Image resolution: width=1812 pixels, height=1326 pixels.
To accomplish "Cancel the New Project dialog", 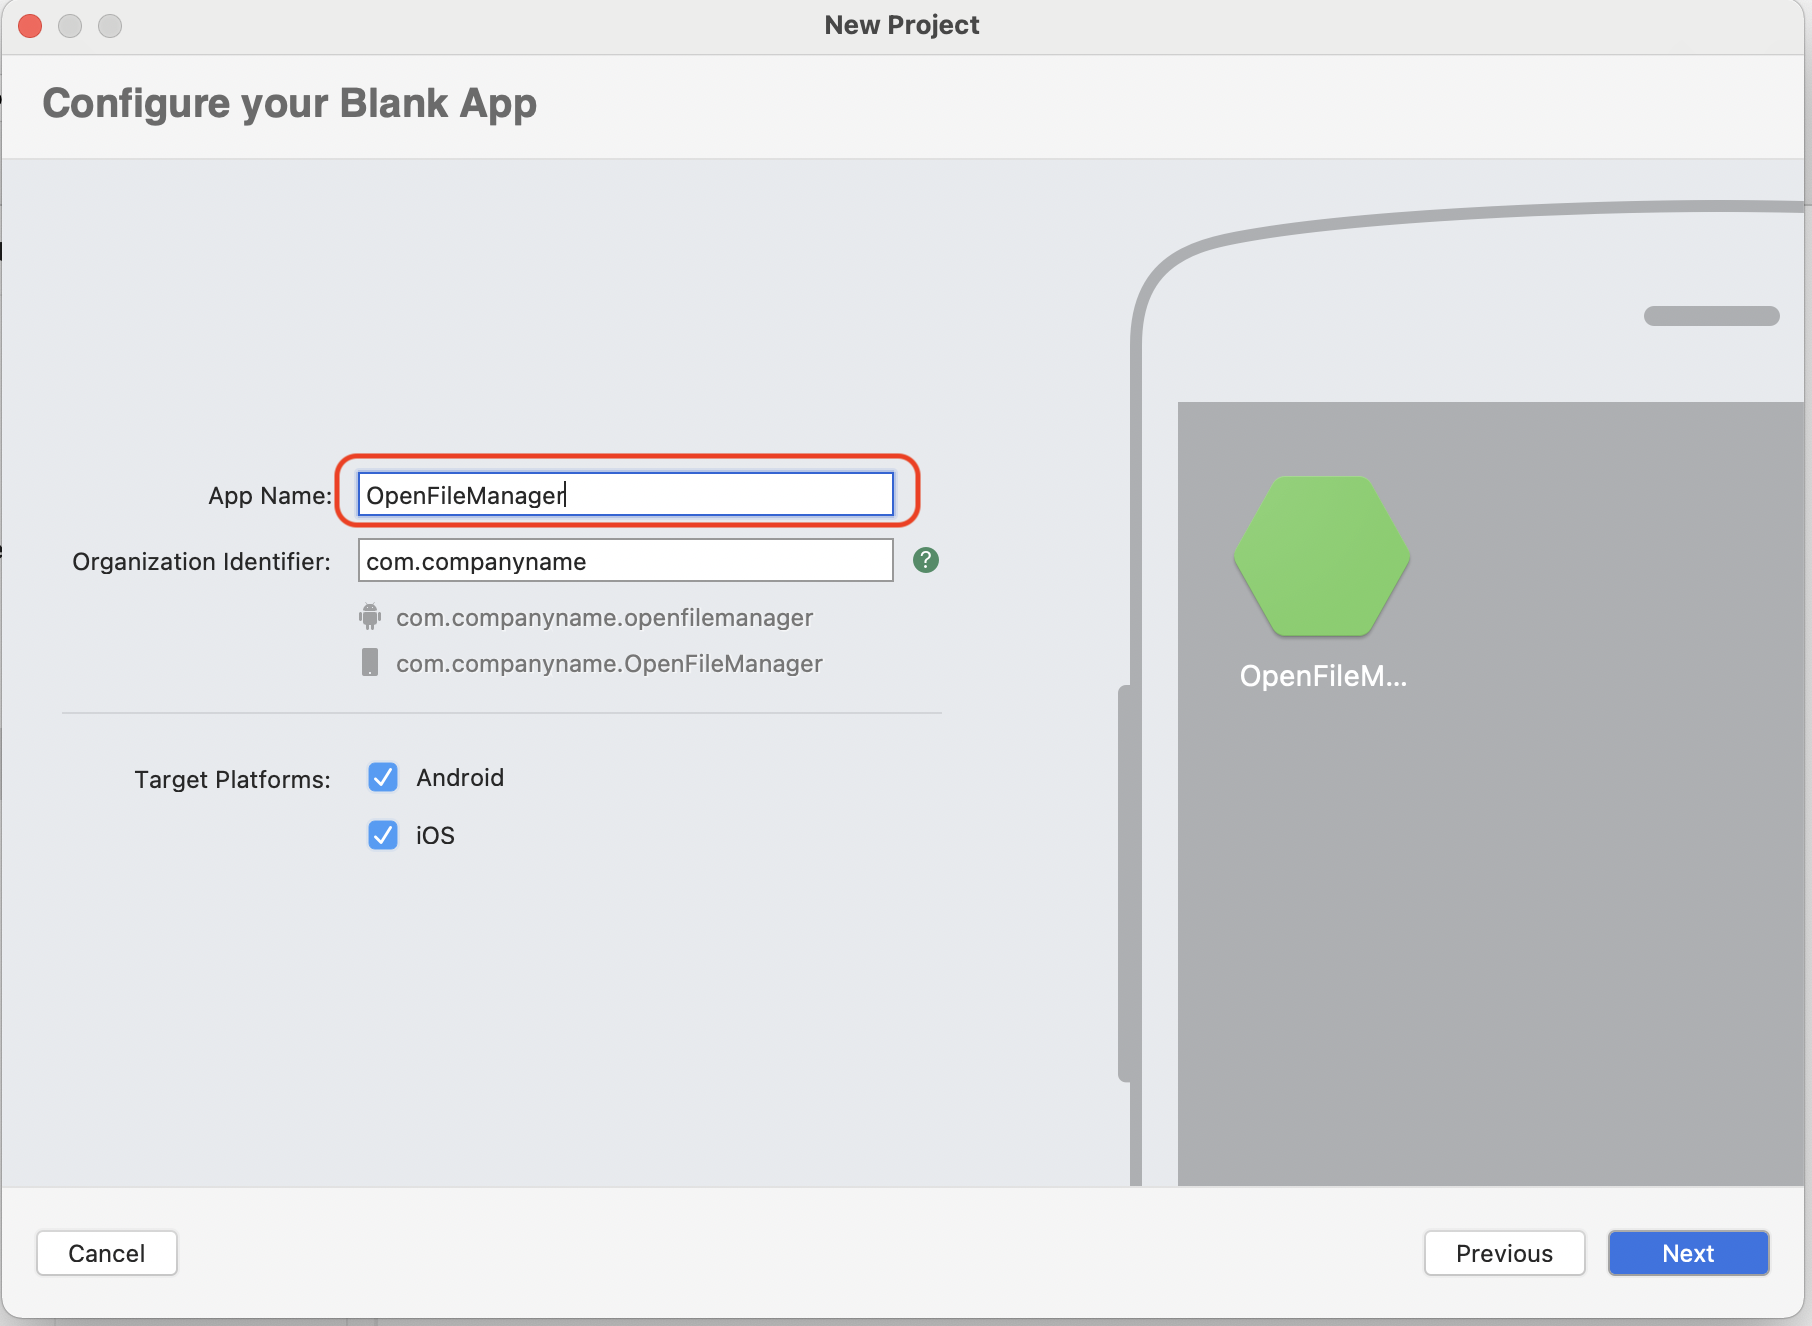I will [107, 1253].
